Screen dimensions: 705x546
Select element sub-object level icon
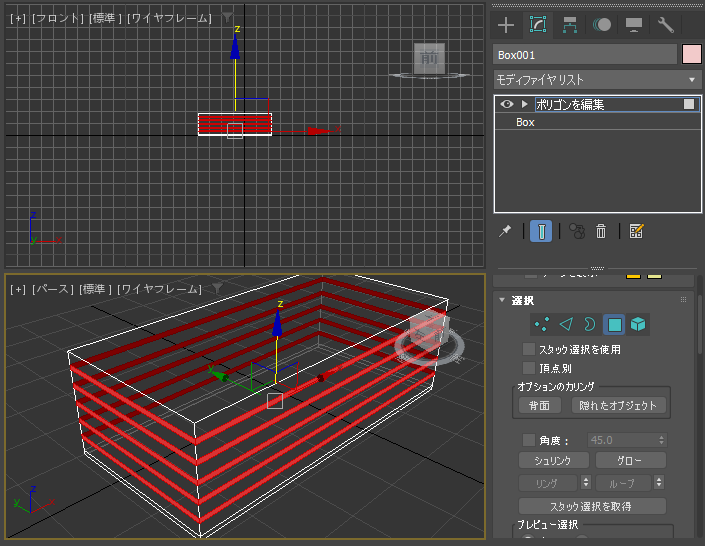pyautogui.click(x=638, y=324)
